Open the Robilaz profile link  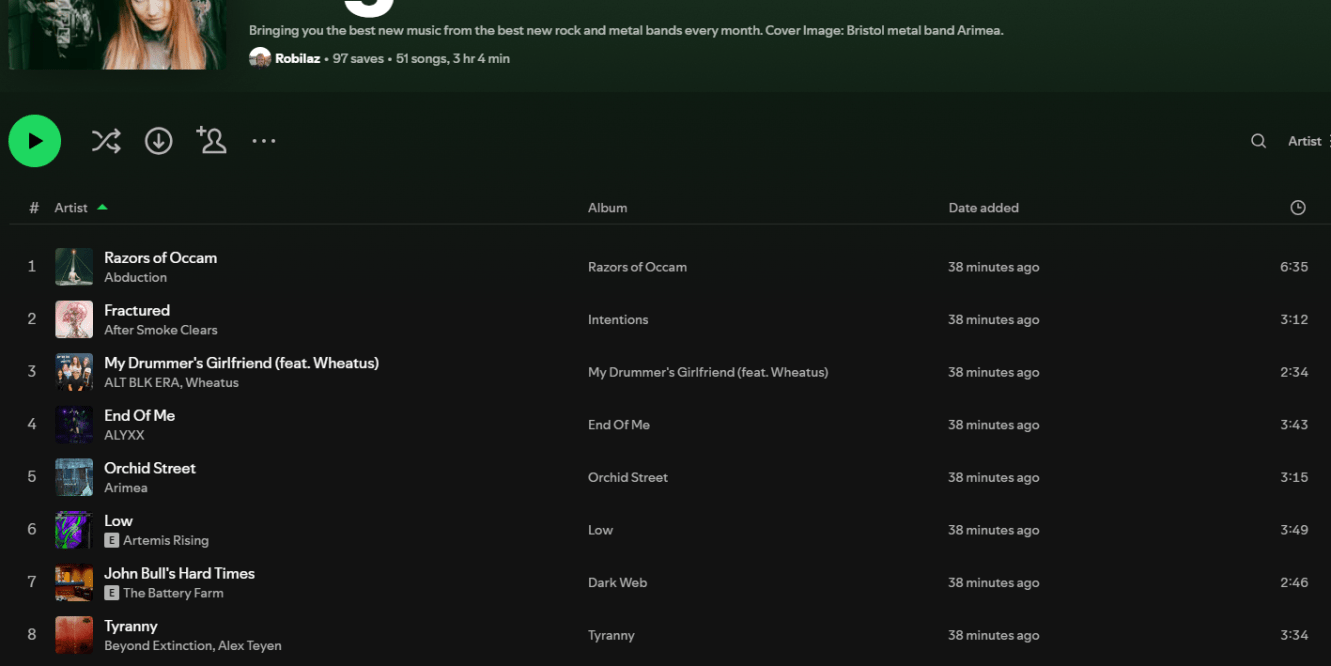tap(297, 59)
